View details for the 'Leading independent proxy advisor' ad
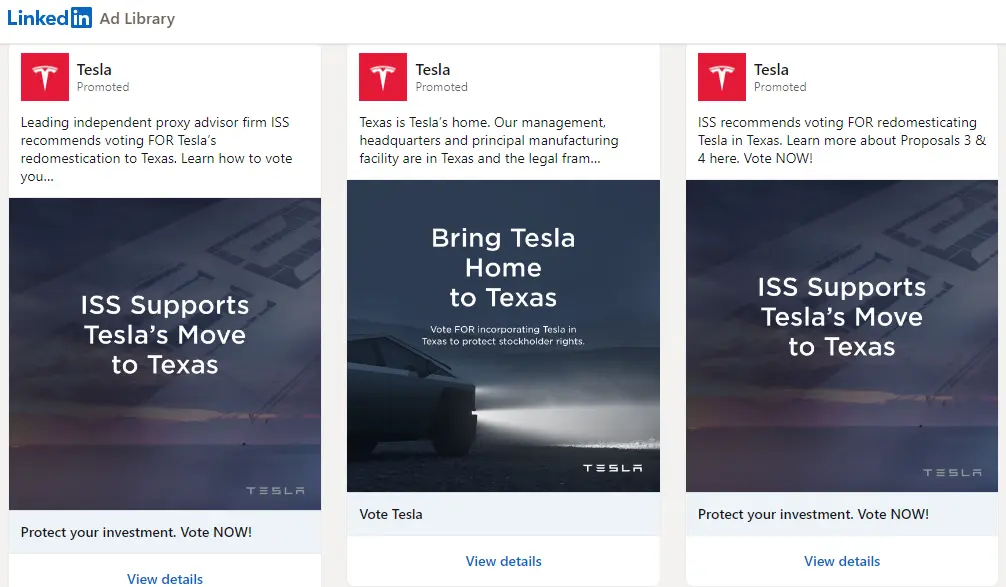 point(165,579)
